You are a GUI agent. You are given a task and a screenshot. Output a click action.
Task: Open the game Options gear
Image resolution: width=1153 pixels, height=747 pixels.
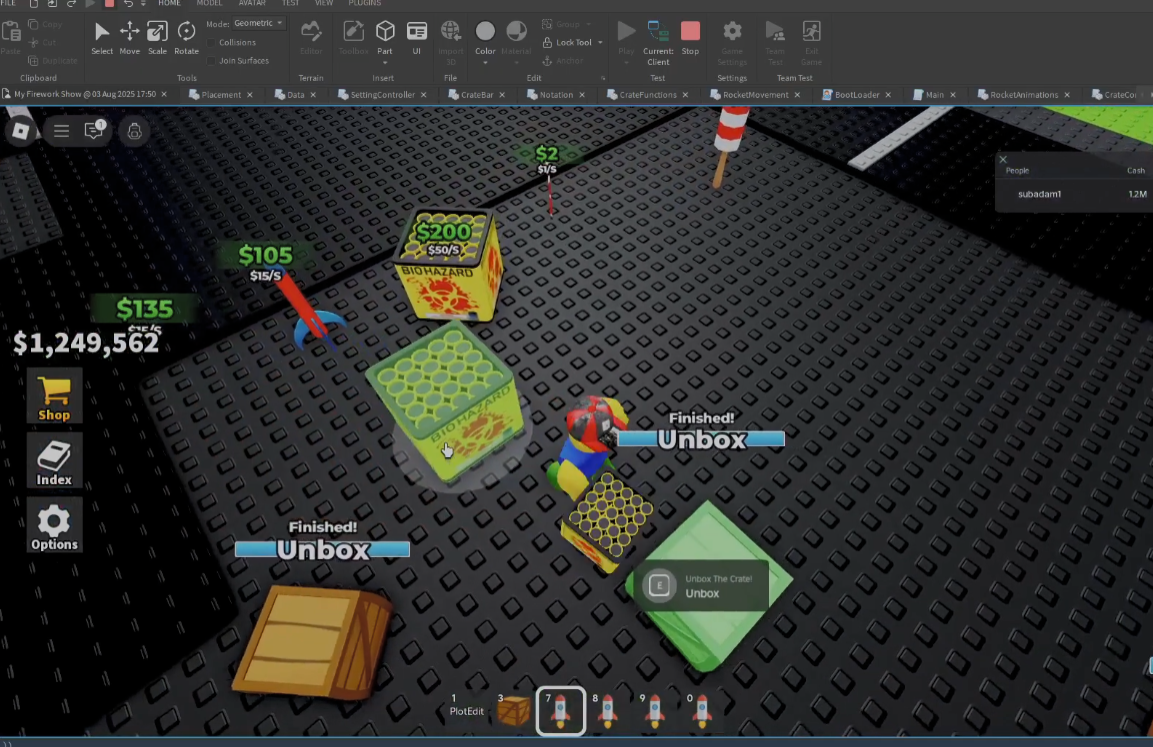54,526
